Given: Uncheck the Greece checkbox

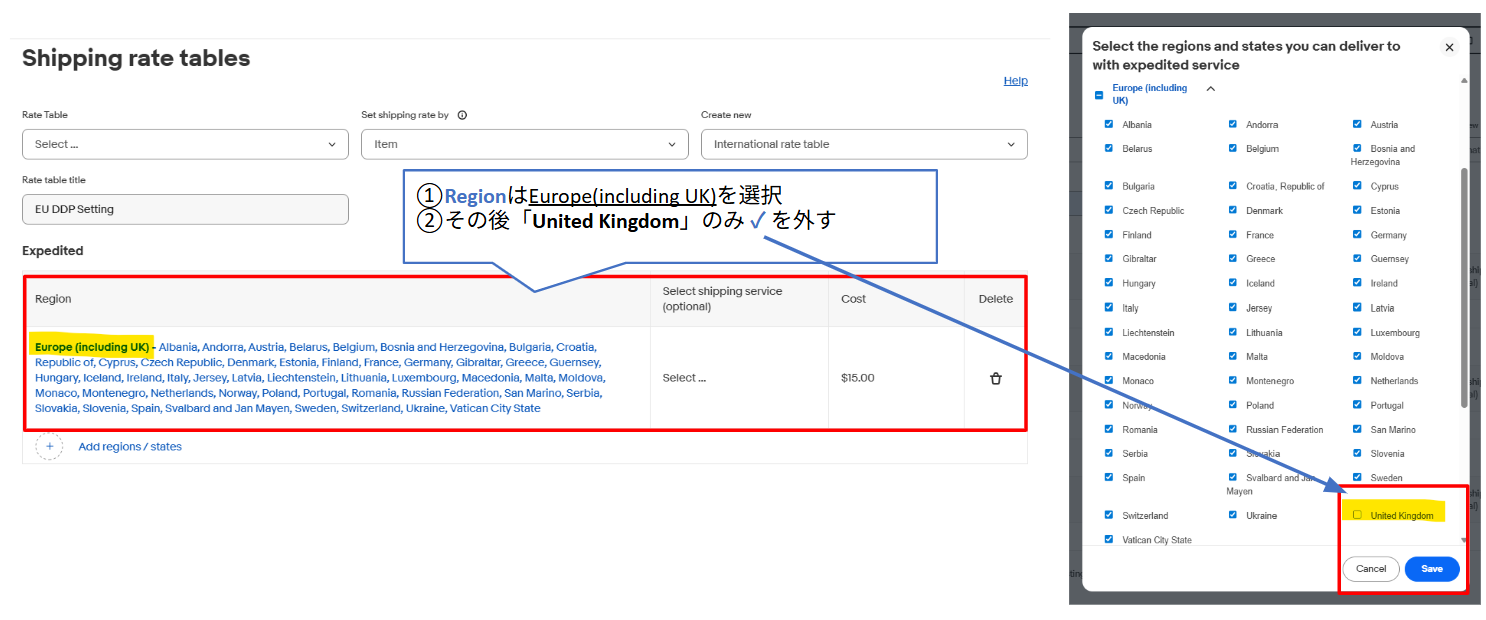Looking at the screenshot, I should [1233, 258].
